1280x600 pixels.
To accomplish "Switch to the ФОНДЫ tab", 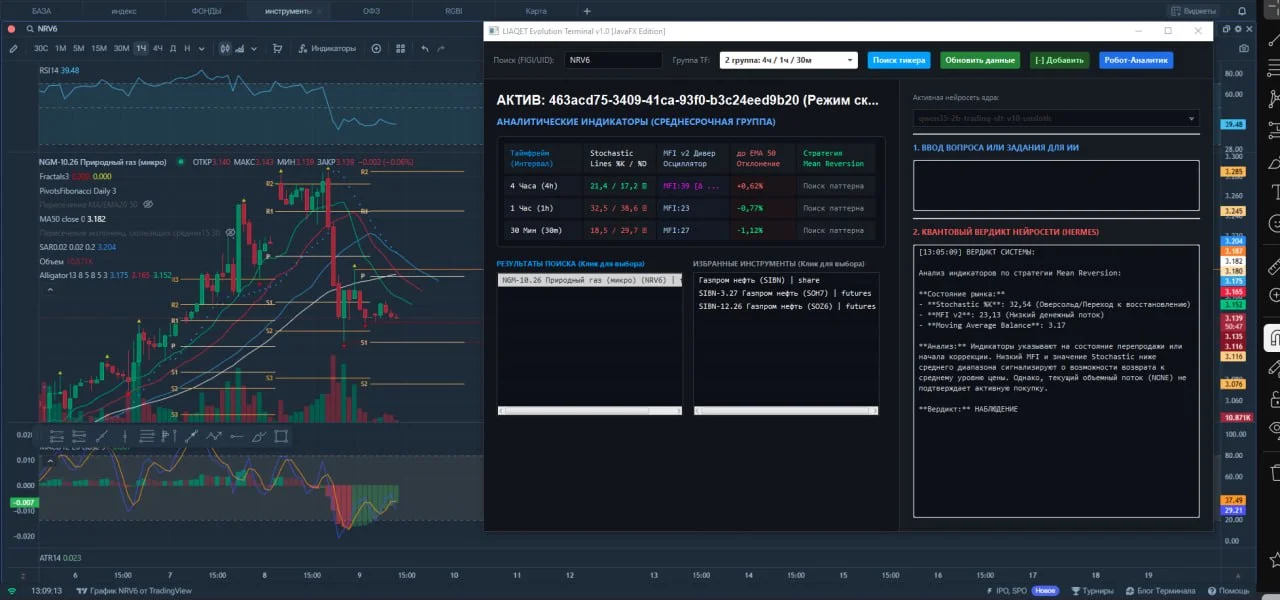I will [x=207, y=11].
